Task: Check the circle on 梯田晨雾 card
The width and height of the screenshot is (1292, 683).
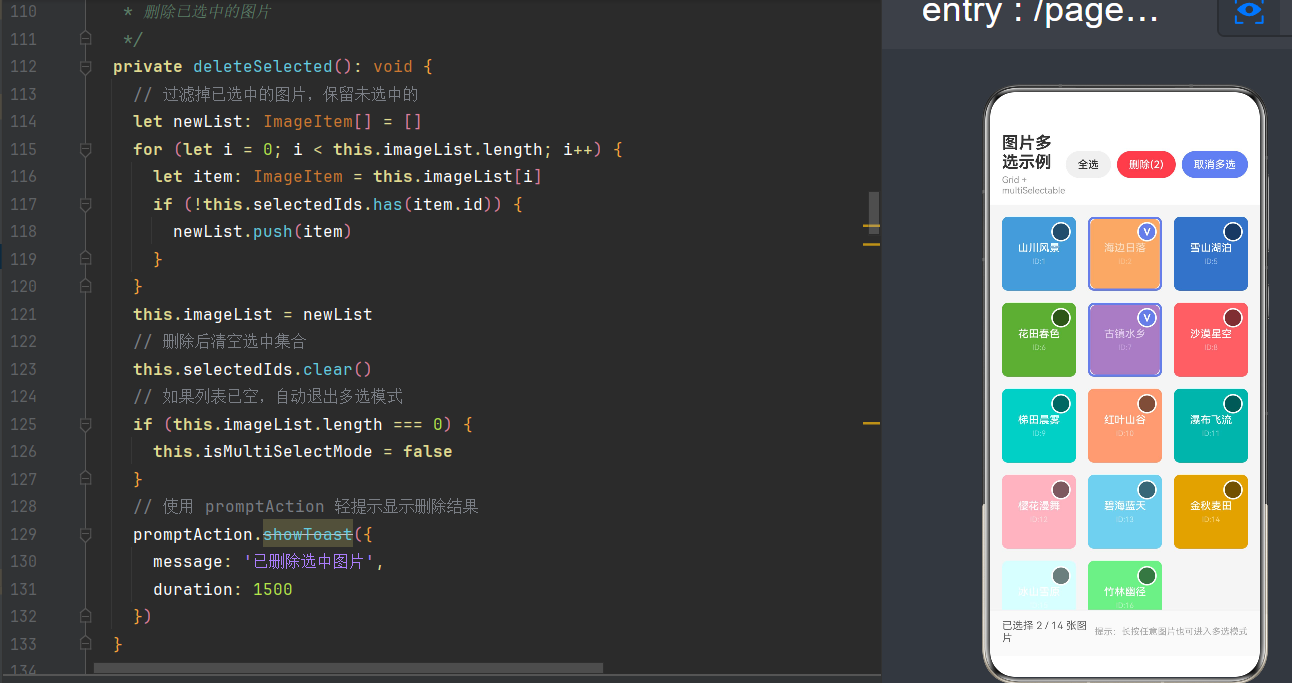Action: coord(1061,404)
